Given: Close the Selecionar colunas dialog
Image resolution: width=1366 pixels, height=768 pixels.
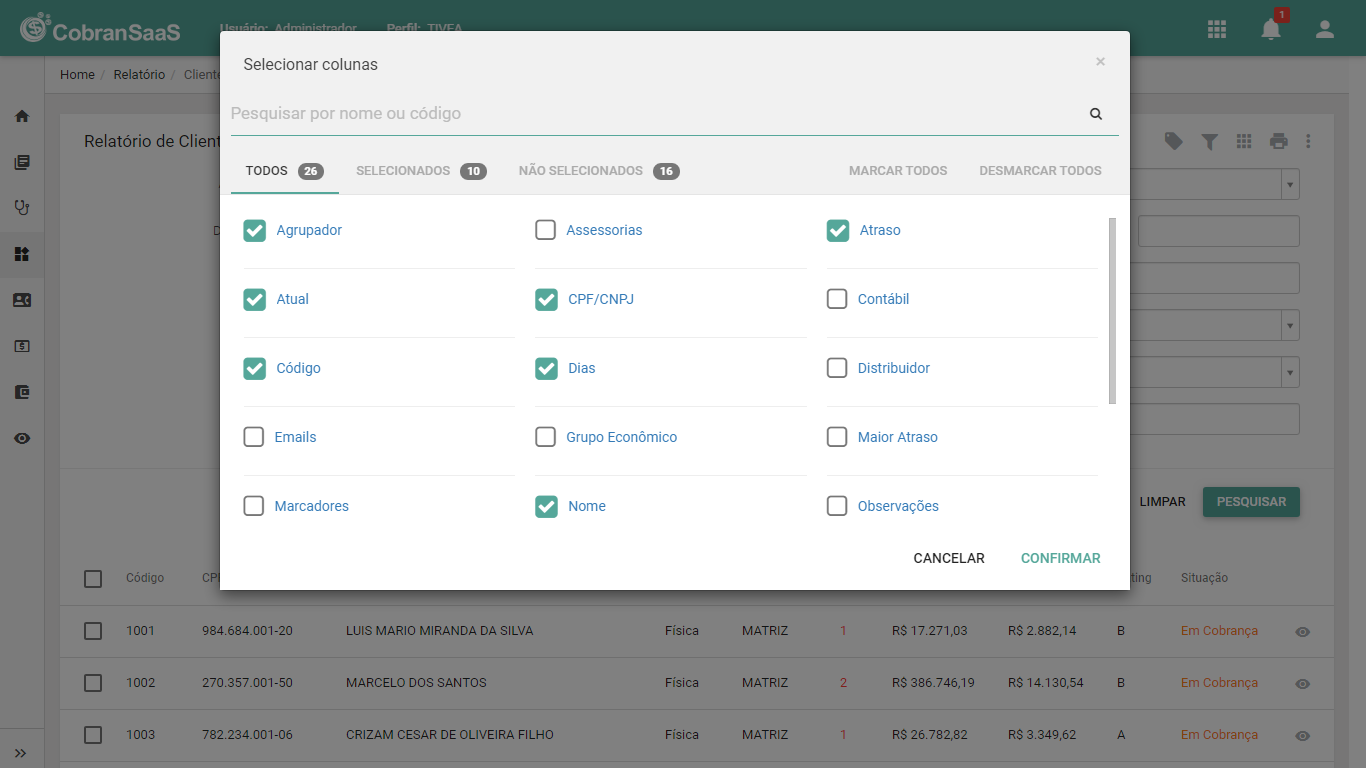Looking at the screenshot, I should point(1100,62).
